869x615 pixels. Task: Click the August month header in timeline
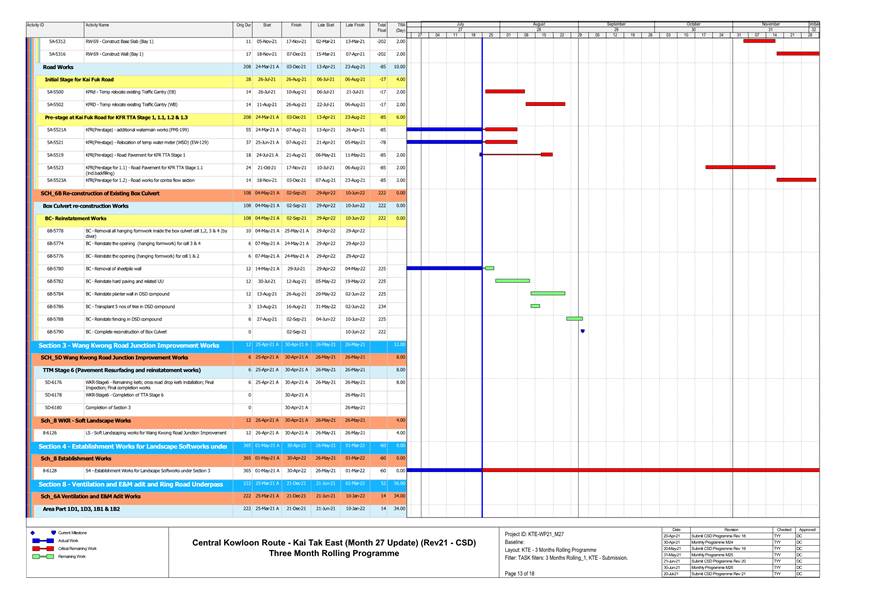[538, 22]
